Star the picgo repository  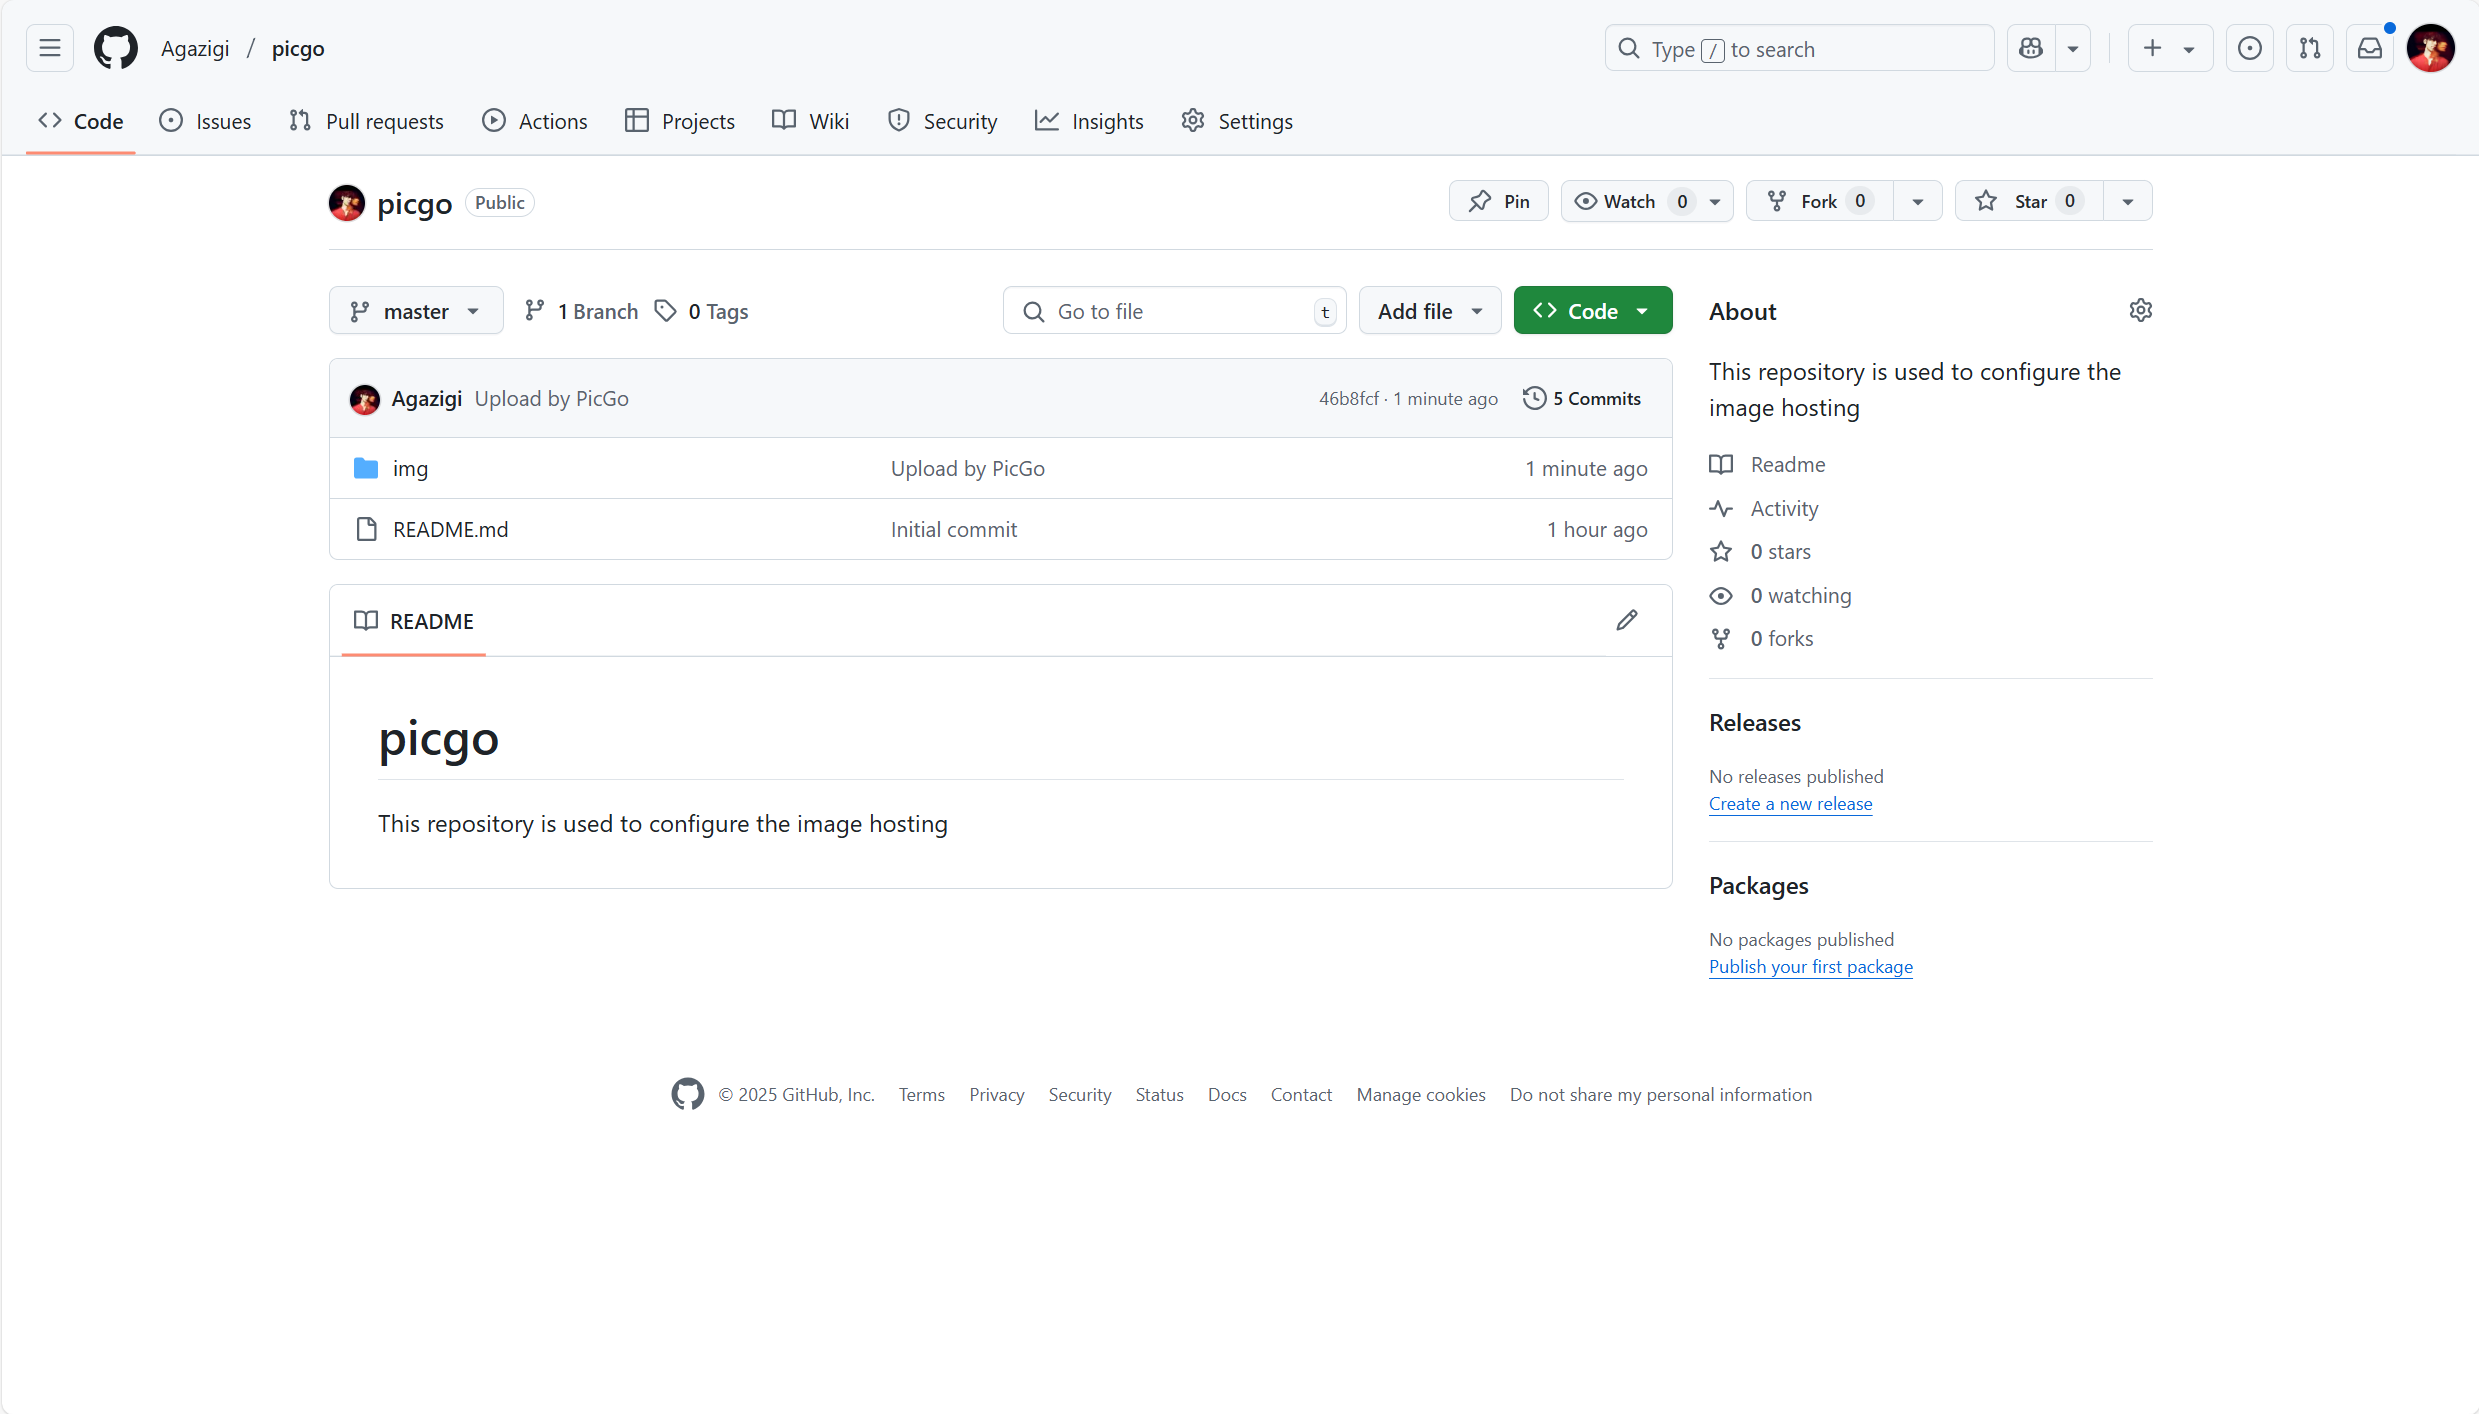2029,201
